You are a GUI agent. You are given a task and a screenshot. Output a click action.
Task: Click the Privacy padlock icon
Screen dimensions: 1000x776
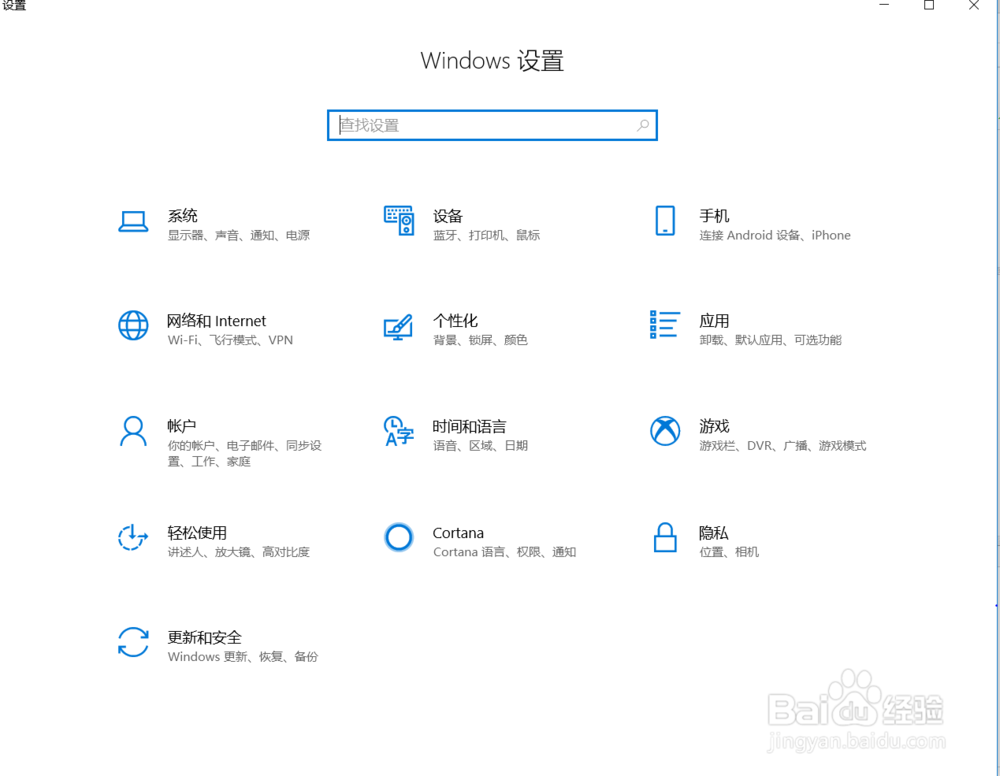pyautogui.click(x=665, y=538)
